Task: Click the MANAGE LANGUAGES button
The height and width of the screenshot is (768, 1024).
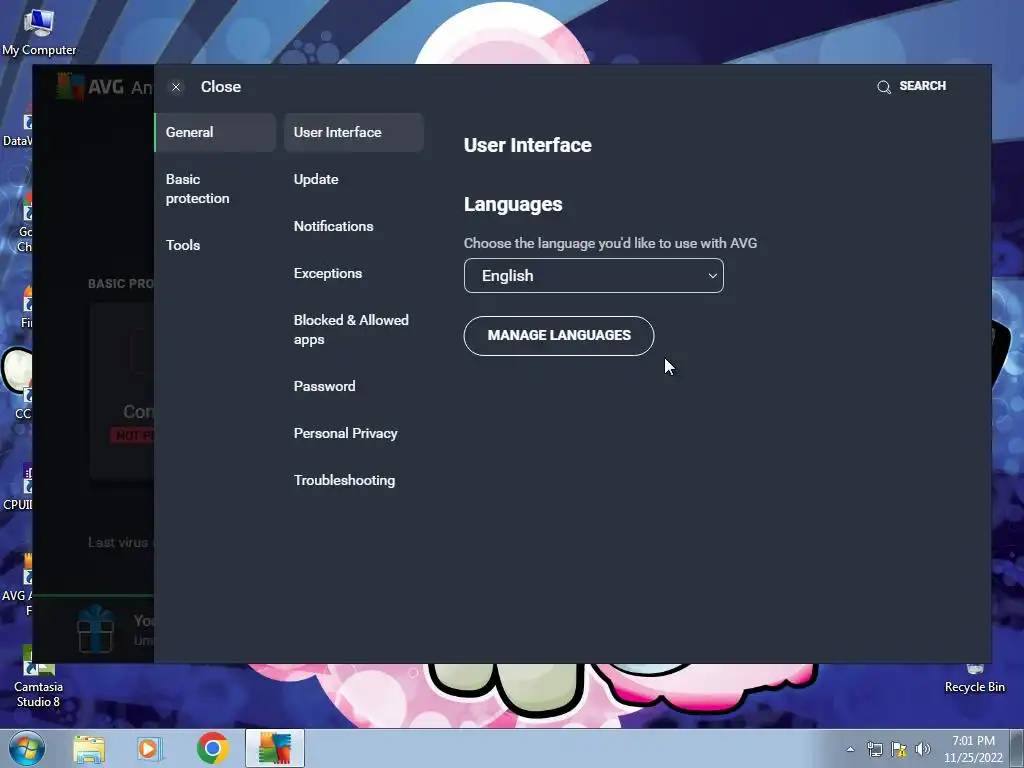Action: pyautogui.click(x=559, y=336)
